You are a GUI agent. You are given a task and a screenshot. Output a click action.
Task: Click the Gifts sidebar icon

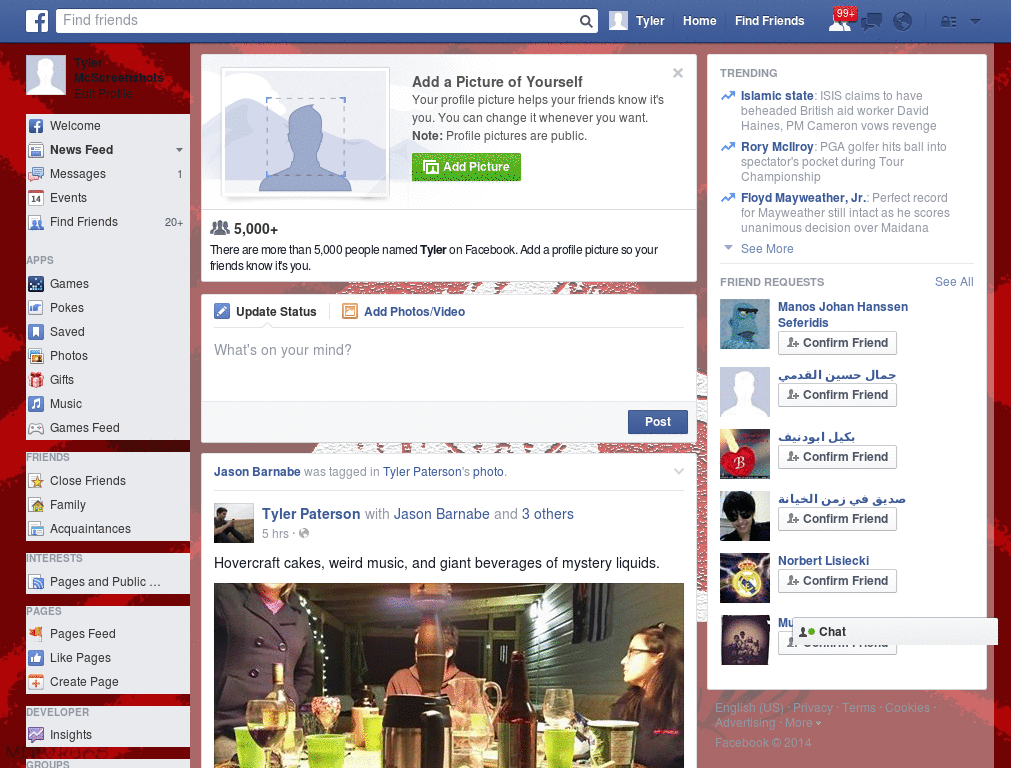point(37,380)
